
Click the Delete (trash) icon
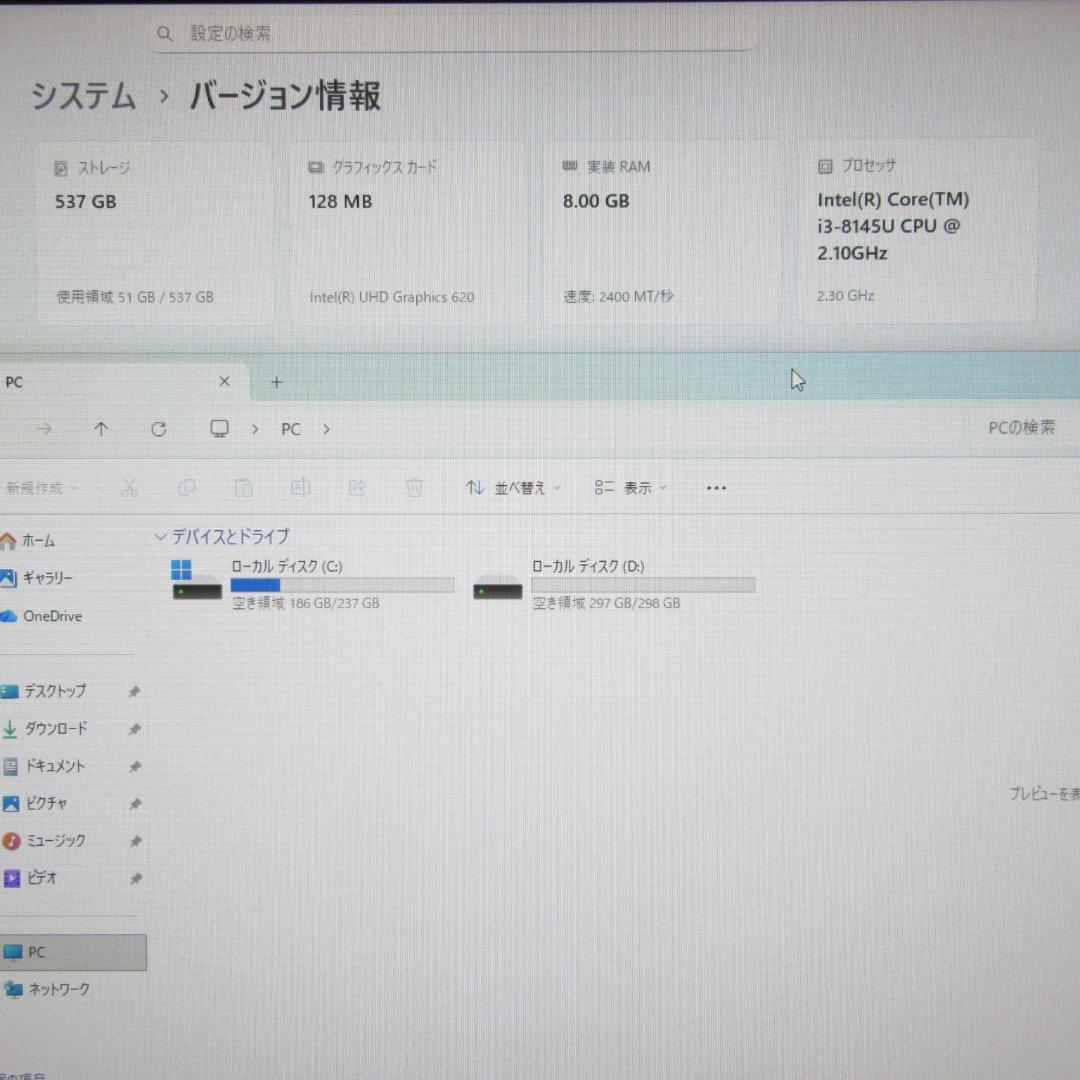coord(415,487)
